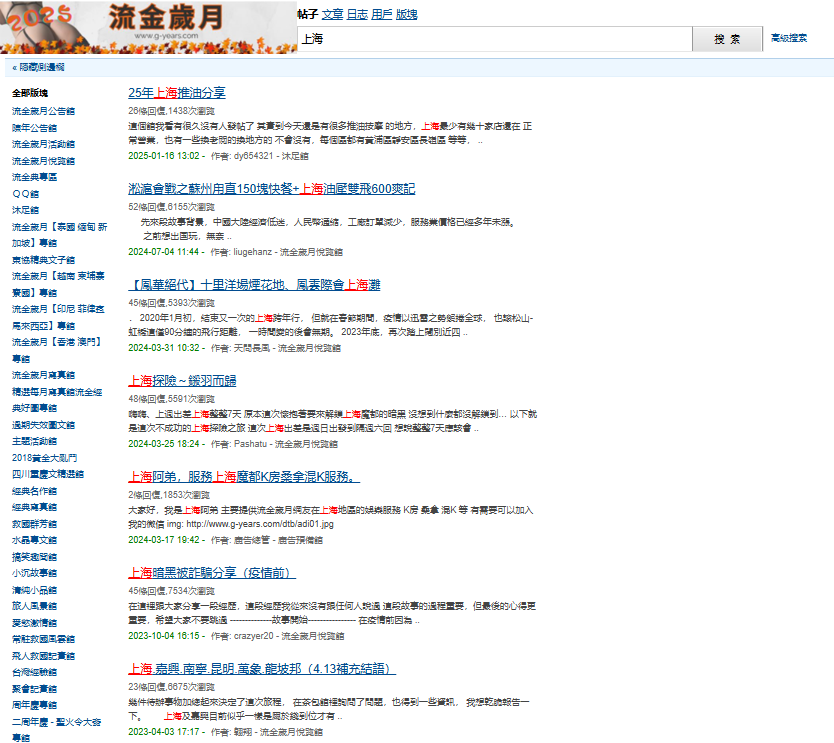
Task: Open the 越南 柬埔寨 專館 link
Action: 59,285
